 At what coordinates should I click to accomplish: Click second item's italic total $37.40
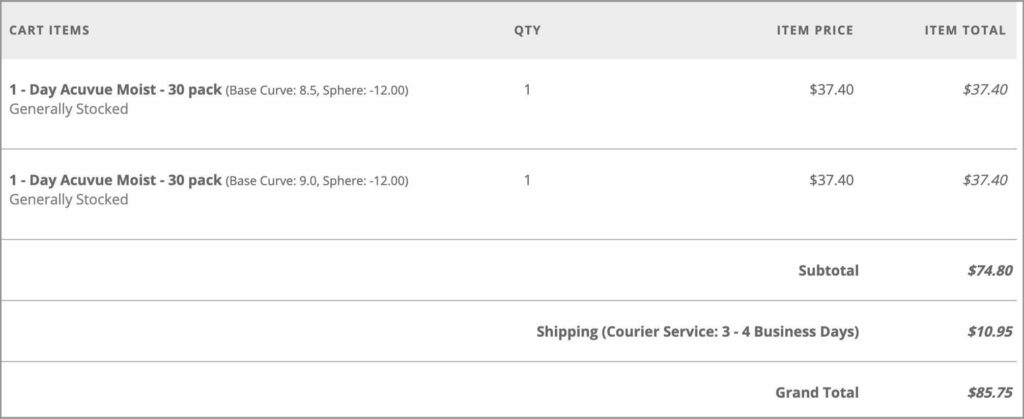coord(985,179)
